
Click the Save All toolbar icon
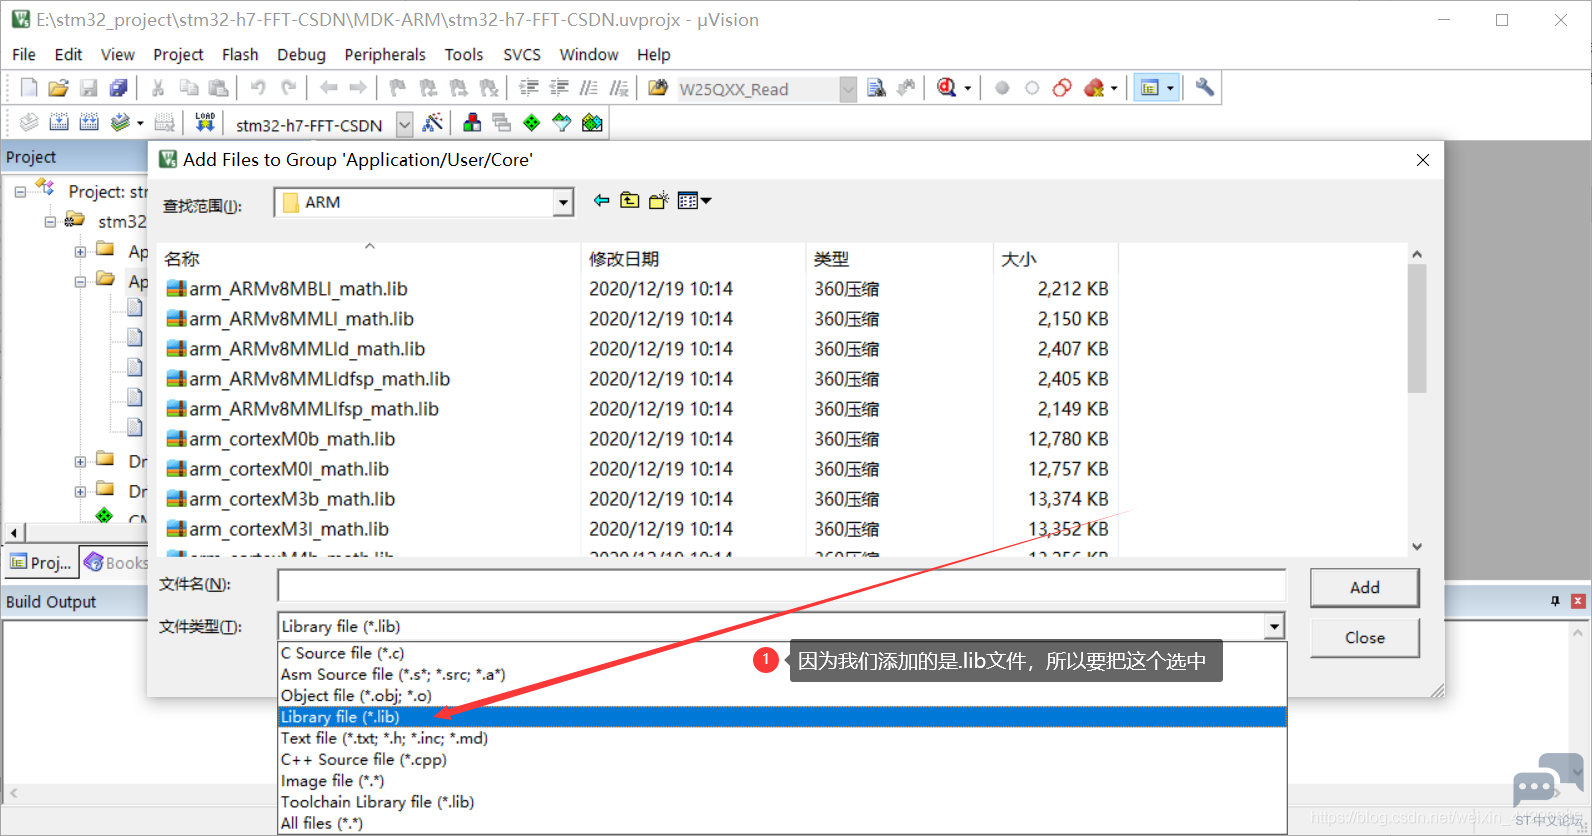(x=119, y=88)
